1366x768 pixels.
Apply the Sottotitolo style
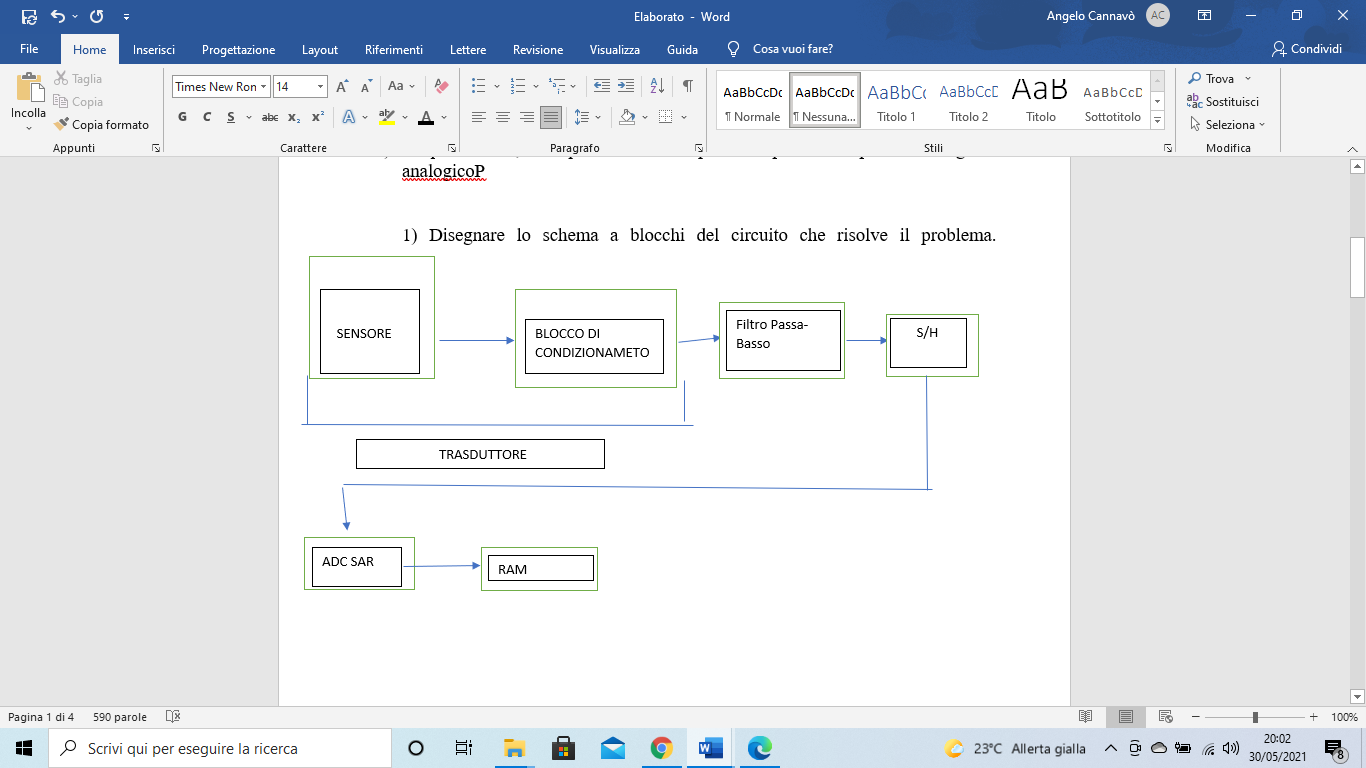point(1113,101)
